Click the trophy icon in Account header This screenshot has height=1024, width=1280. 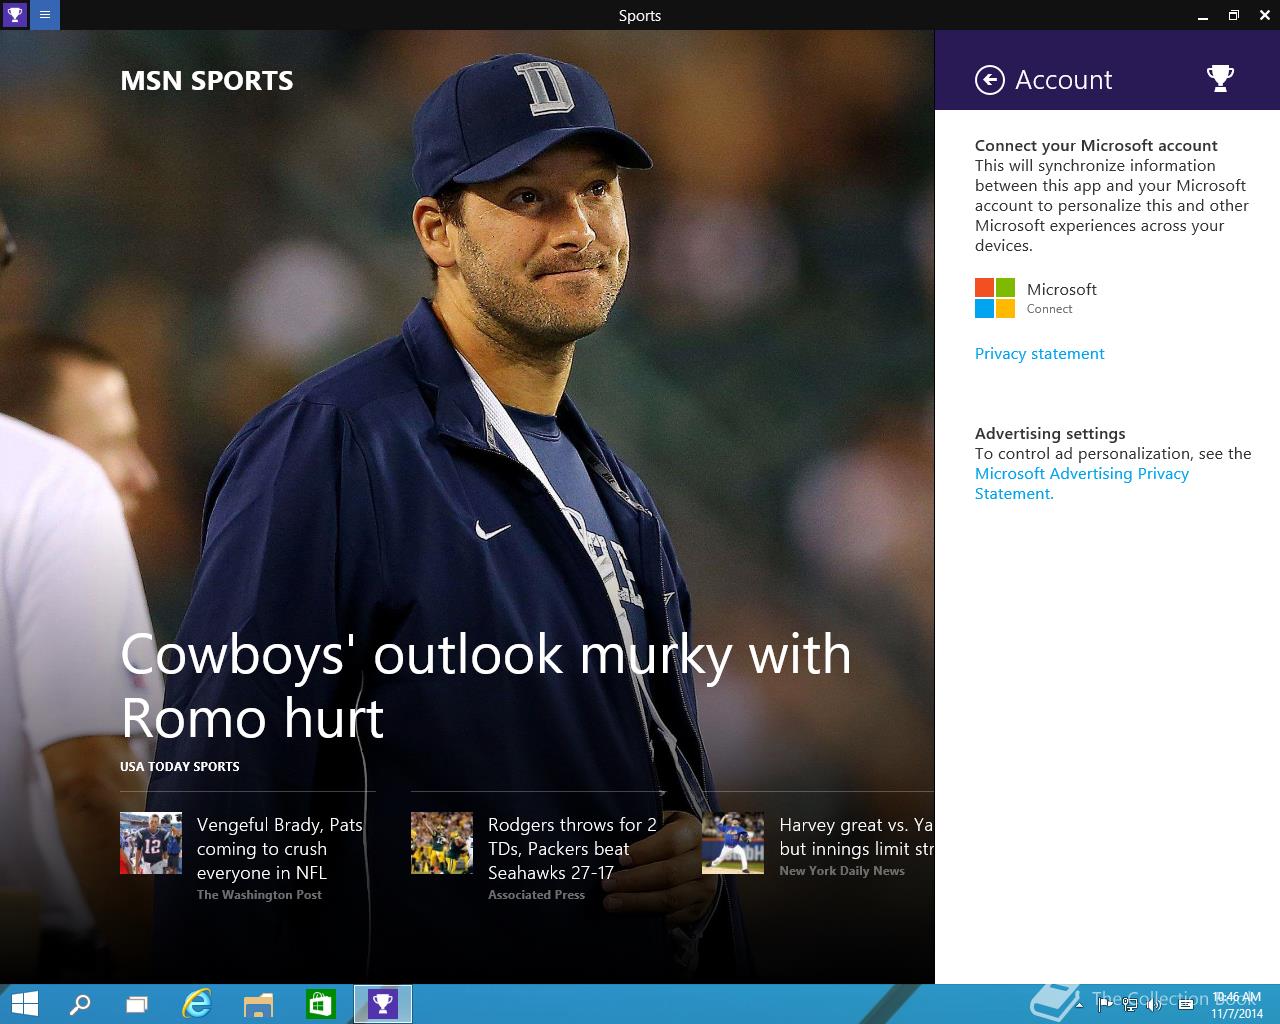pyautogui.click(x=1220, y=78)
